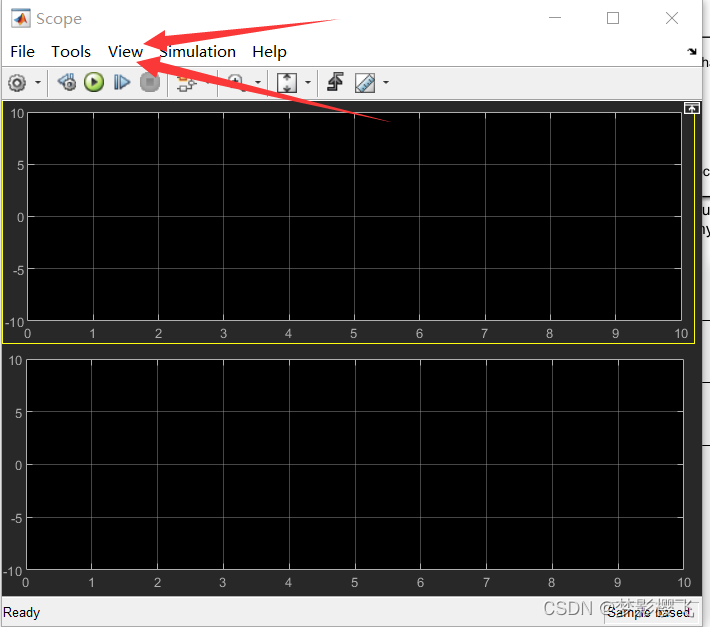Select the Zoom tool icon
The height and width of the screenshot is (627, 710).
[236, 82]
